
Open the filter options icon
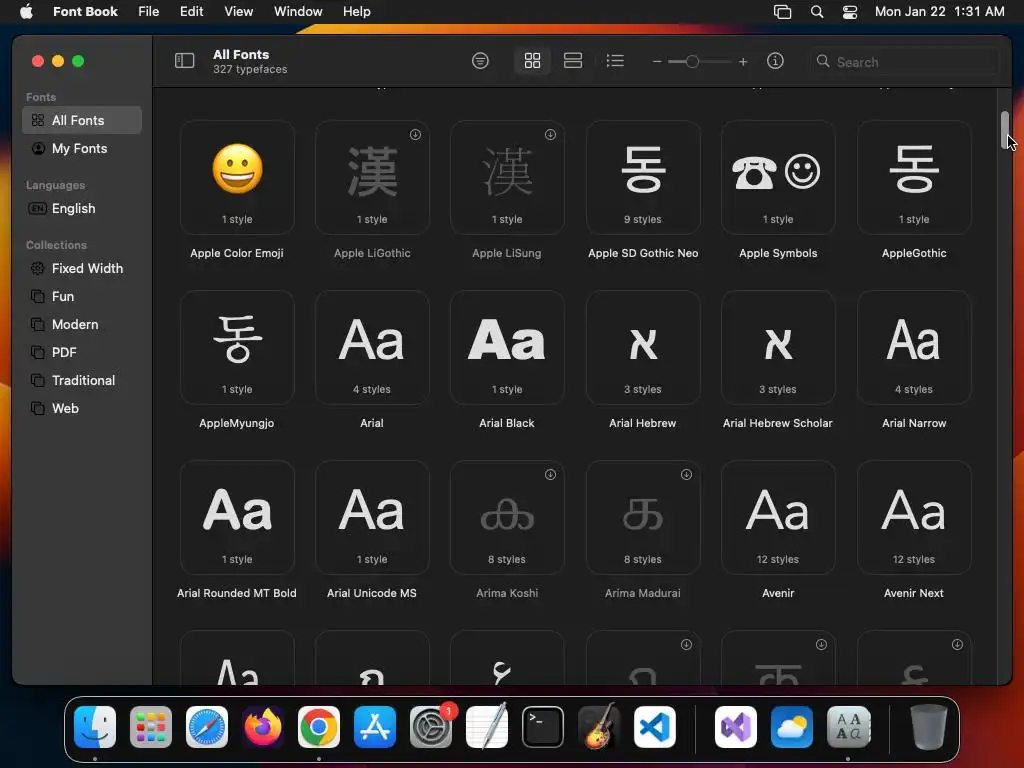tap(480, 61)
